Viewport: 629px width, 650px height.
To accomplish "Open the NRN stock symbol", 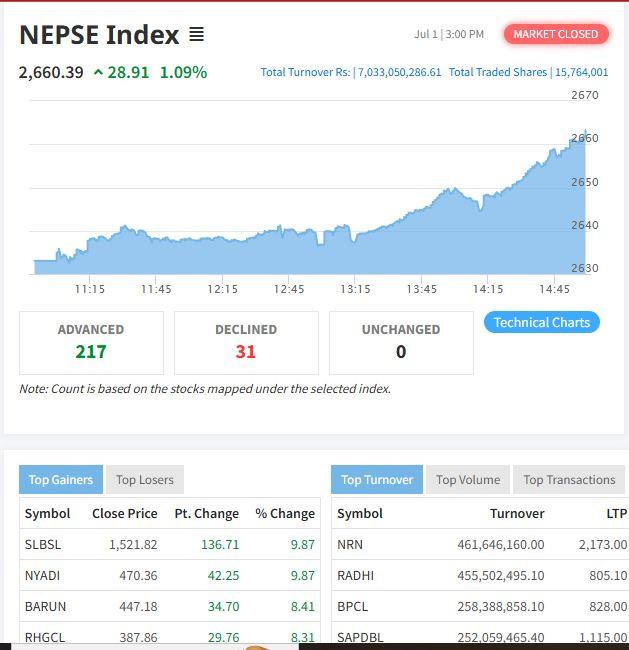I will point(350,545).
